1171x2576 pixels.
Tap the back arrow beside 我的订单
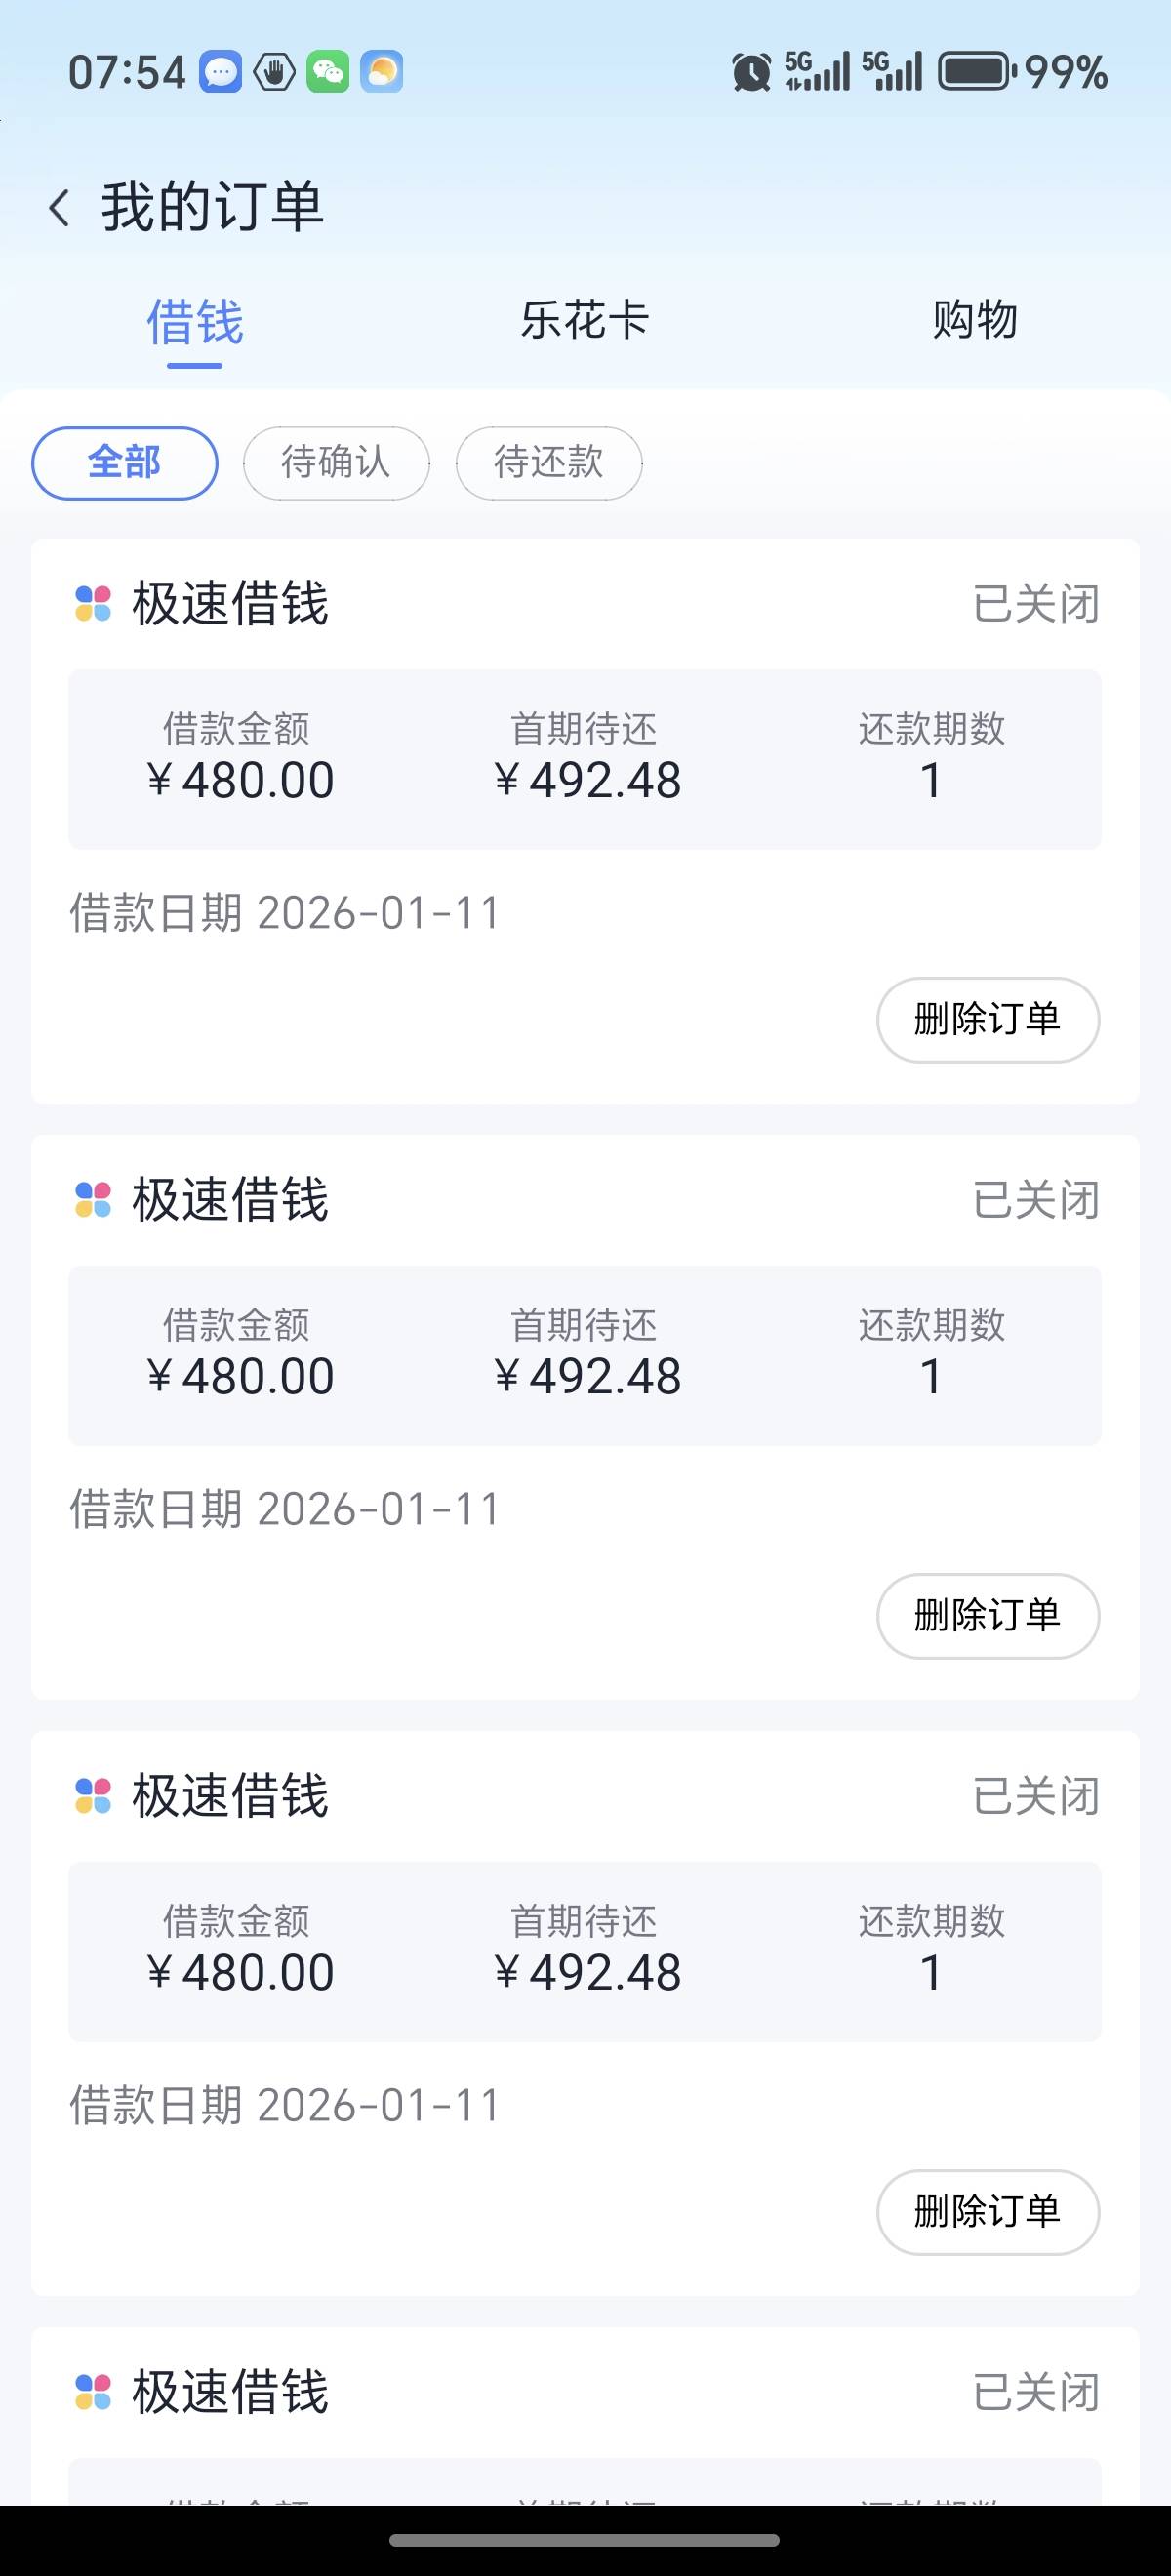click(x=60, y=208)
